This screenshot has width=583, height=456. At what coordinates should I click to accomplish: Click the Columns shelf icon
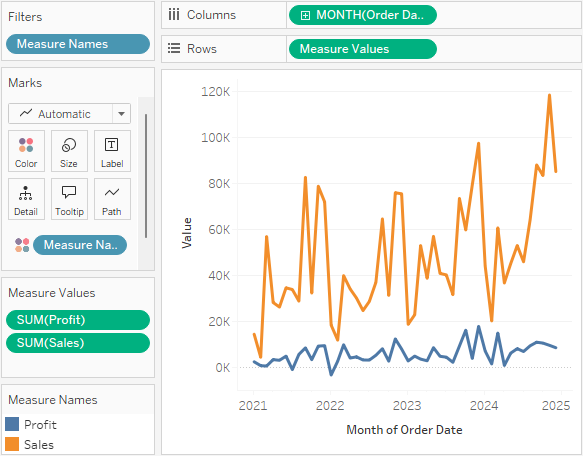click(174, 15)
